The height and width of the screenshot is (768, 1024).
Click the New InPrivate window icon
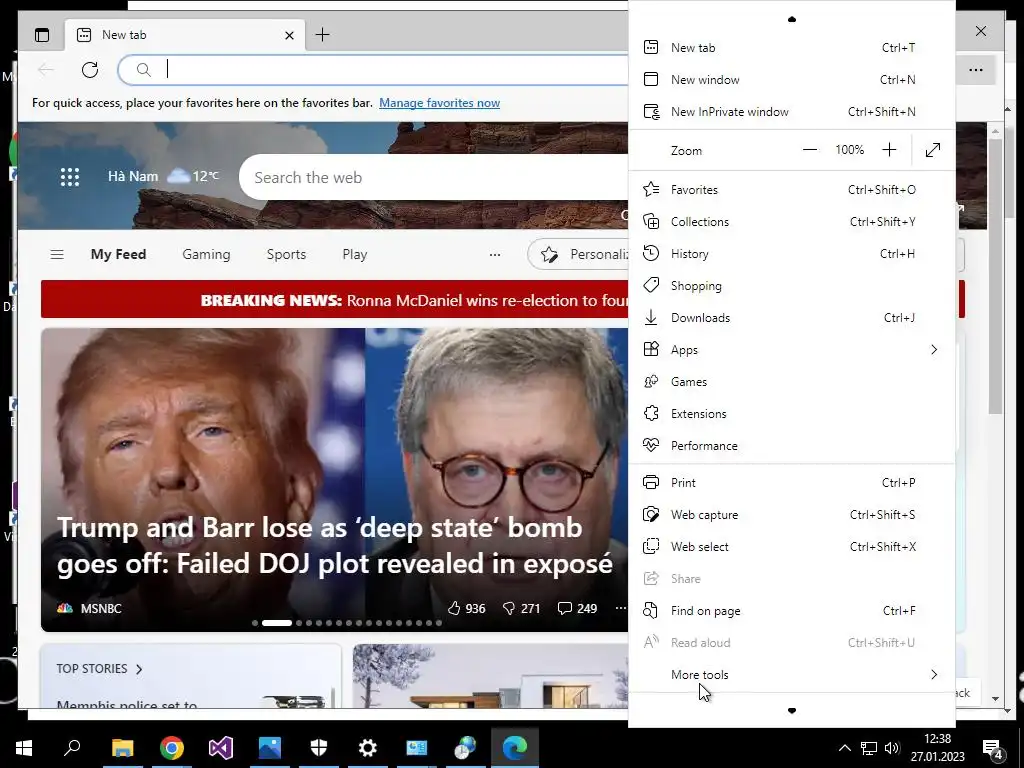pyautogui.click(x=651, y=111)
